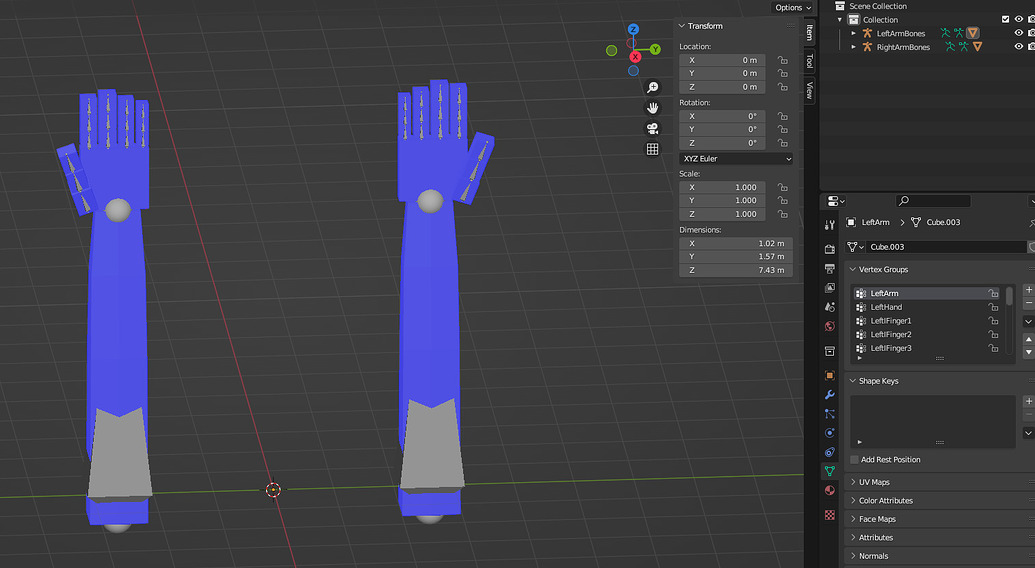Open the Texture properties tab (checker icon)
The width and height of the screenshot is (1035, 568).
(830, 515)
